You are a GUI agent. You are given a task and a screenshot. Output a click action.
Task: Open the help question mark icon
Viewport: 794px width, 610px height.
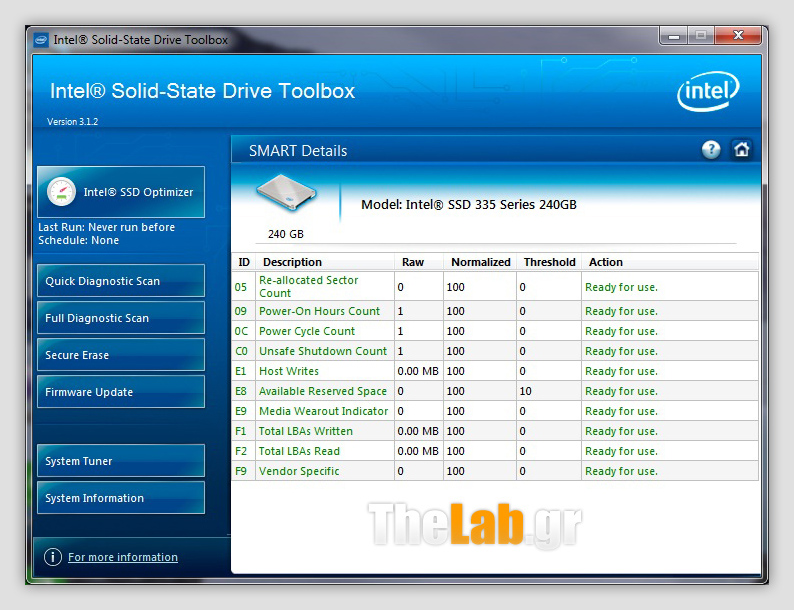click(711, 150)
